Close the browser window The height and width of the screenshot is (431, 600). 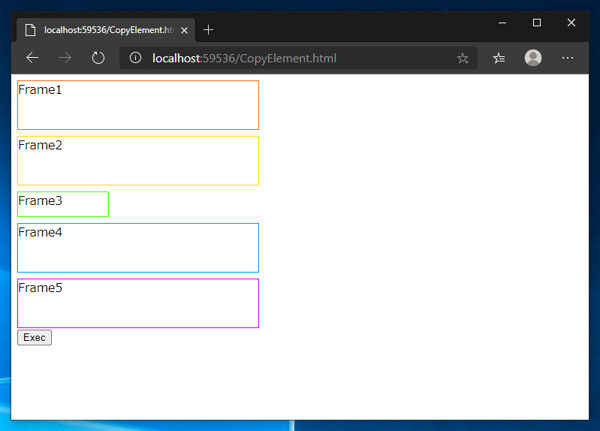pyautogui.click(x=571, y=23)
